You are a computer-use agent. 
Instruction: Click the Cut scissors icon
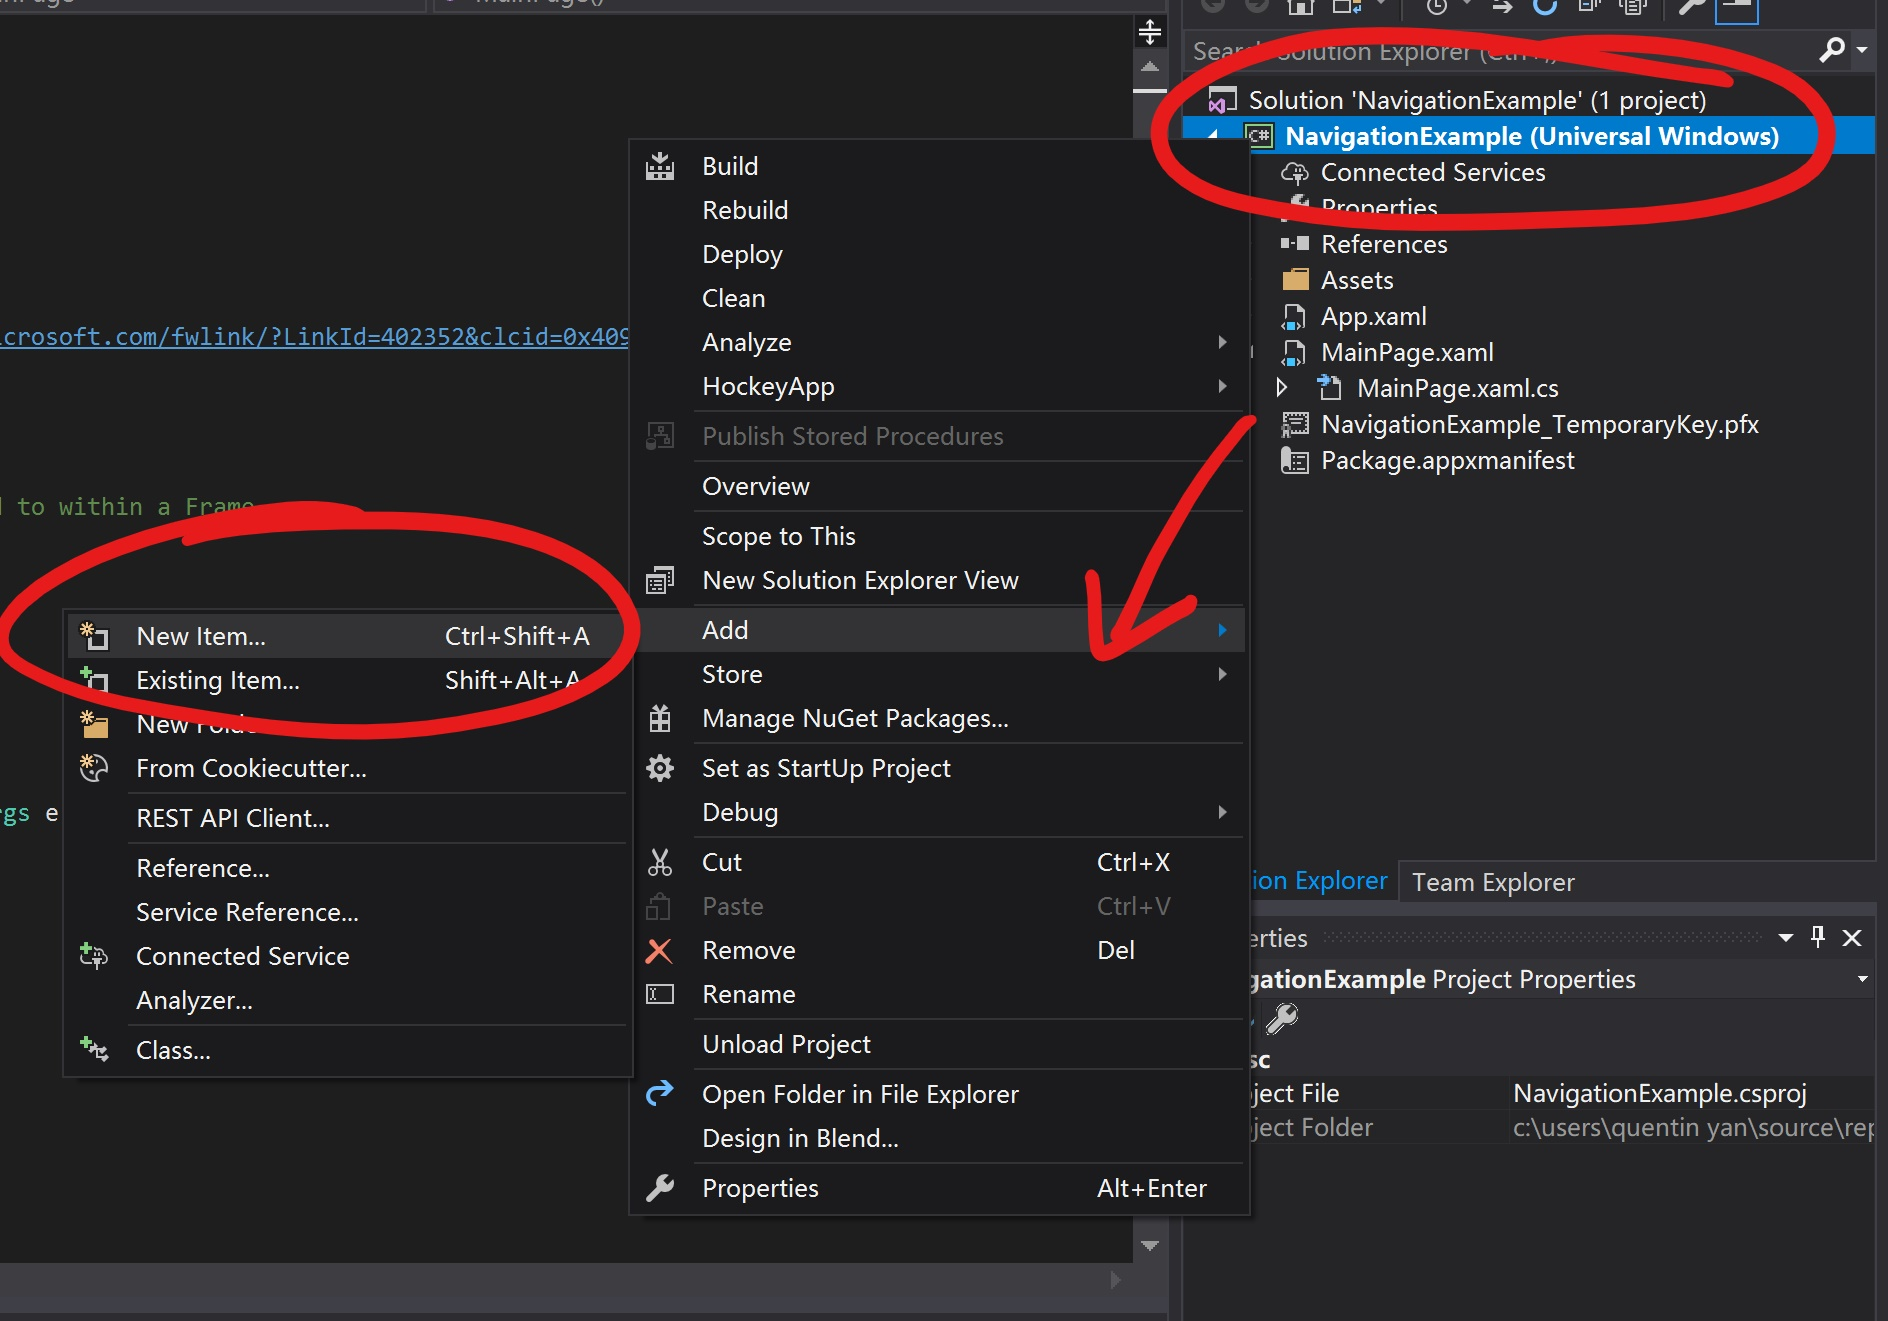(660, 862)
